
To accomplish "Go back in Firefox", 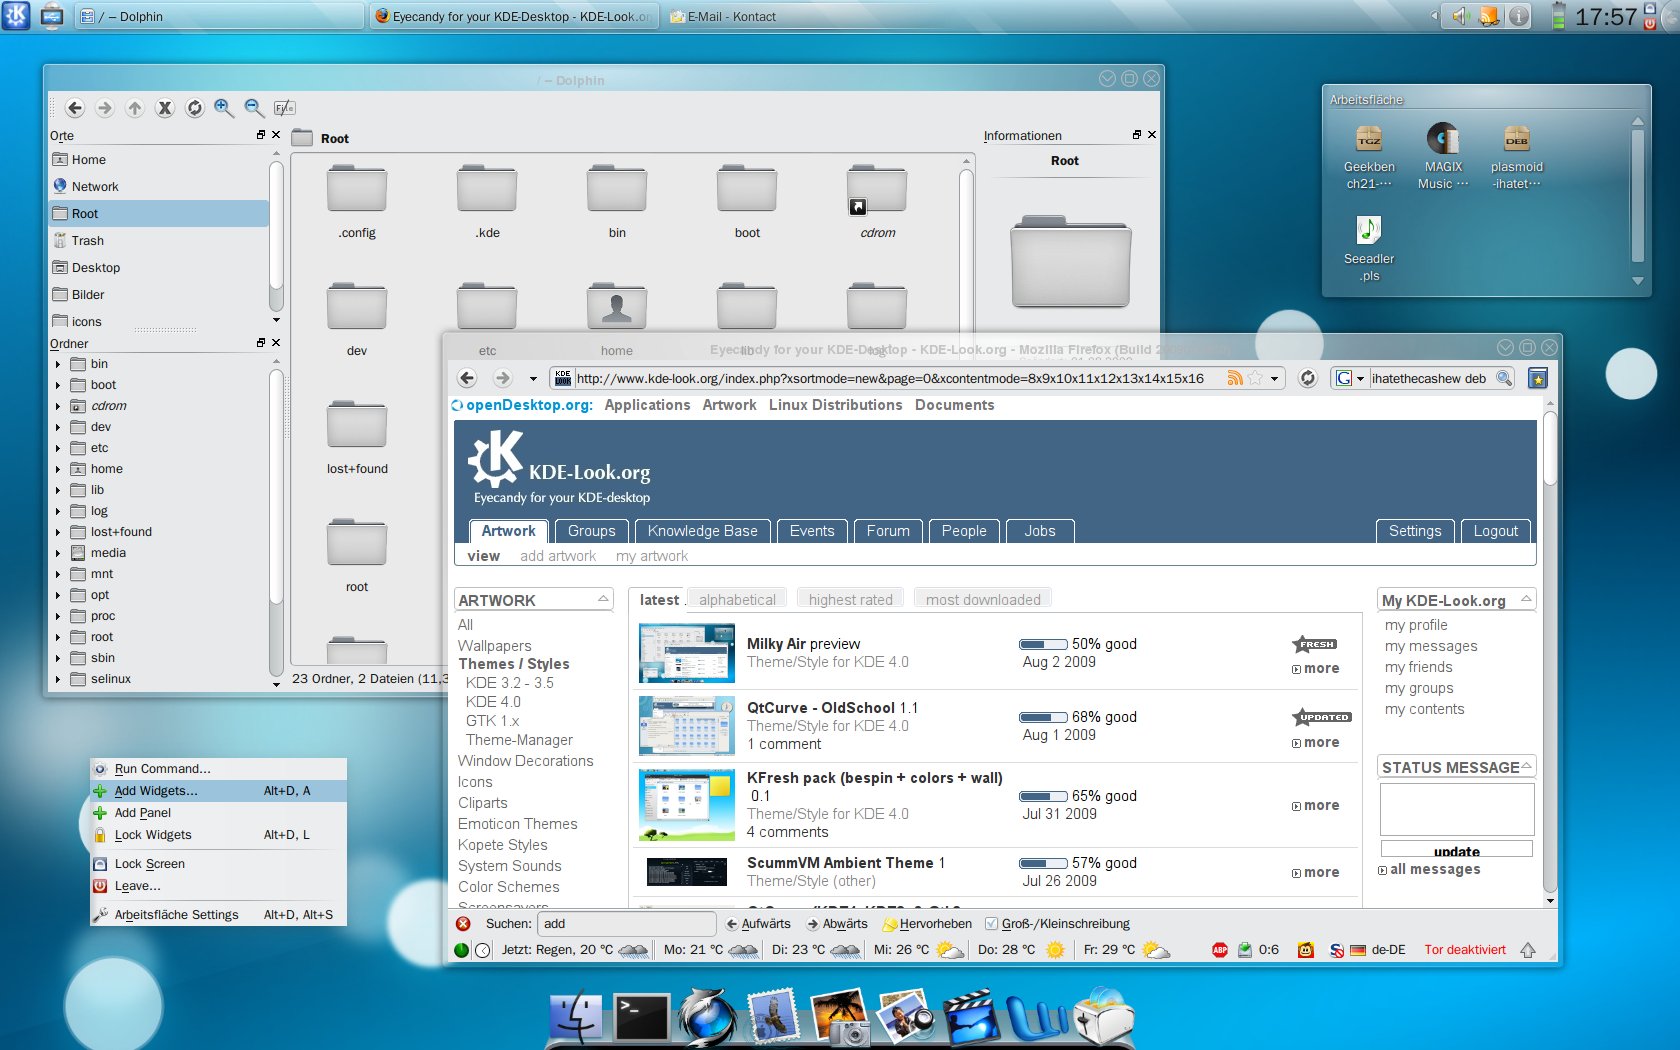I will pos(467,378).
